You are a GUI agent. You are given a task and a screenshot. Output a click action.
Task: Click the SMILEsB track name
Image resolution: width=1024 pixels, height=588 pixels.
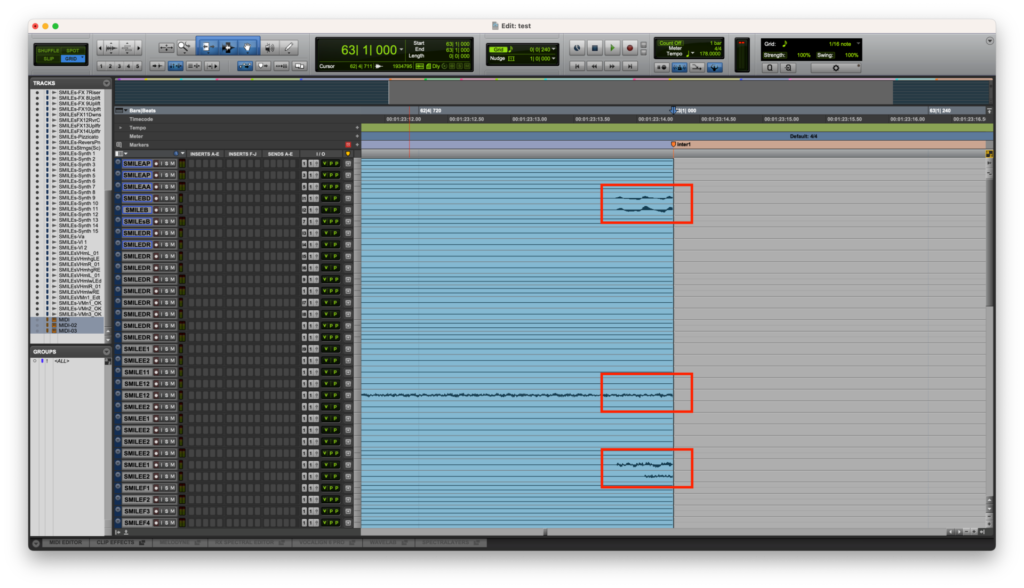tap(137, 221)
